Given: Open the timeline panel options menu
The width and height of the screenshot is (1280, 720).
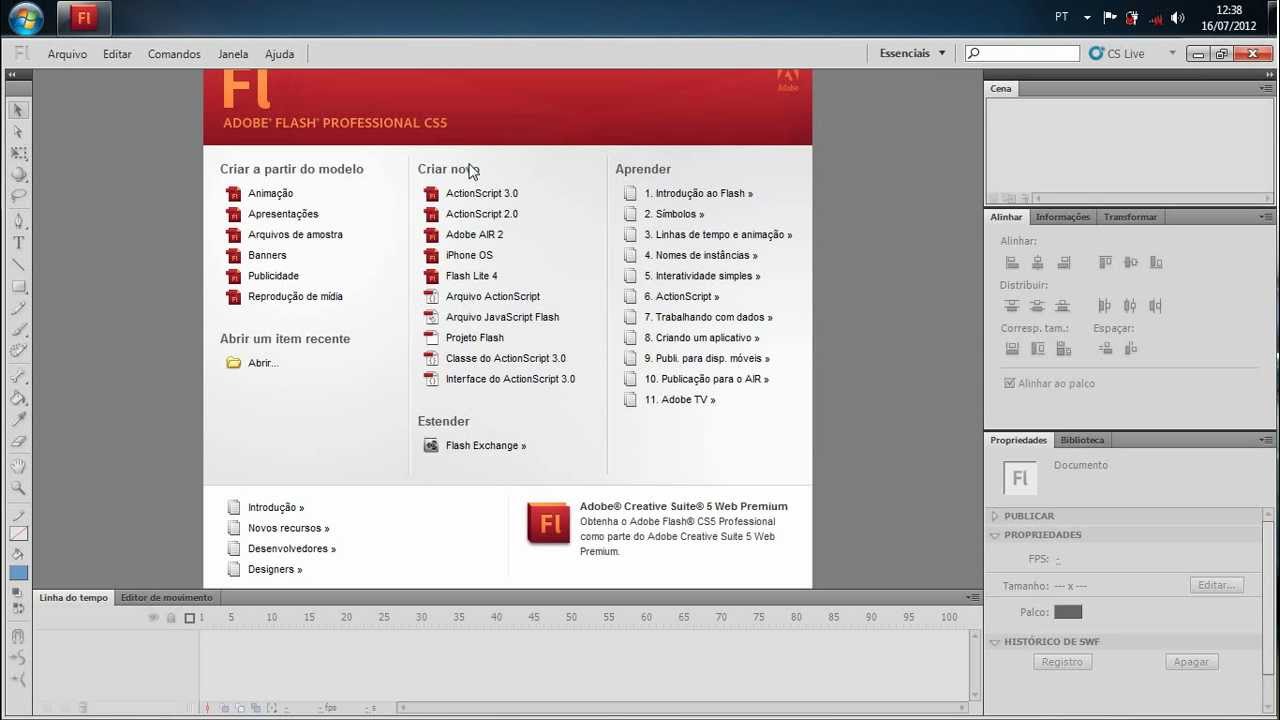Looking at the screenshot, I should pos(973,598).
